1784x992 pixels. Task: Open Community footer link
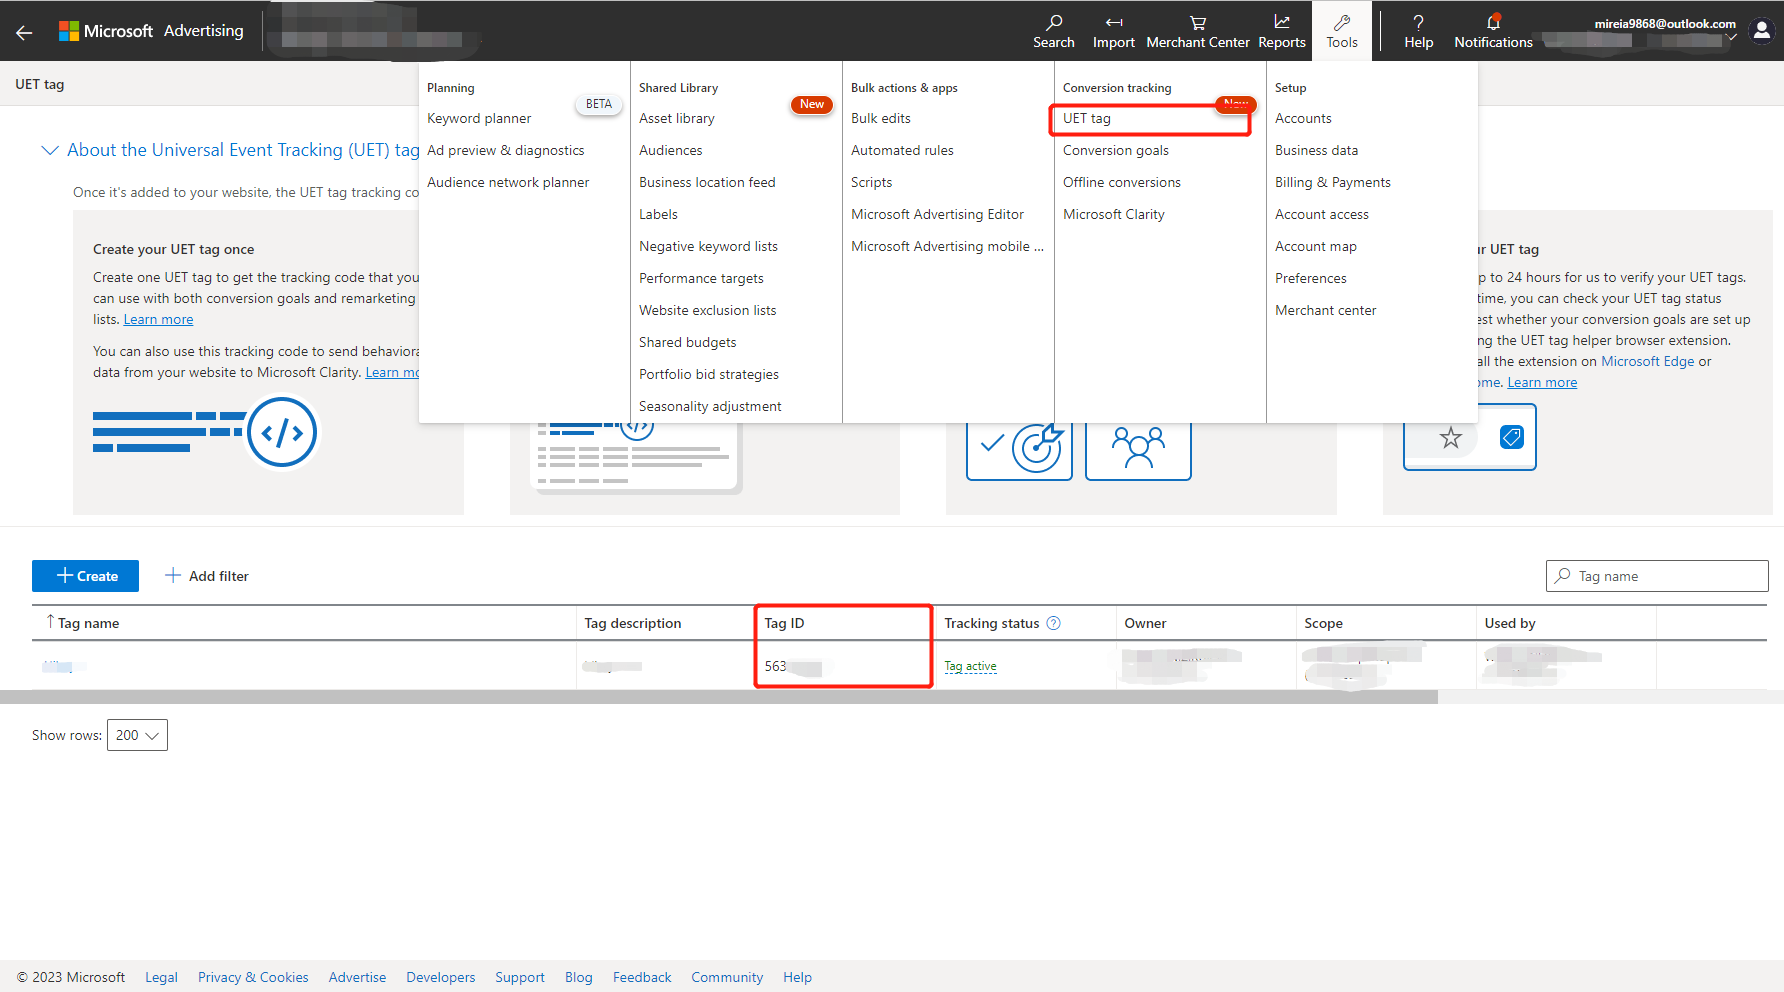[x=727, y=977]
